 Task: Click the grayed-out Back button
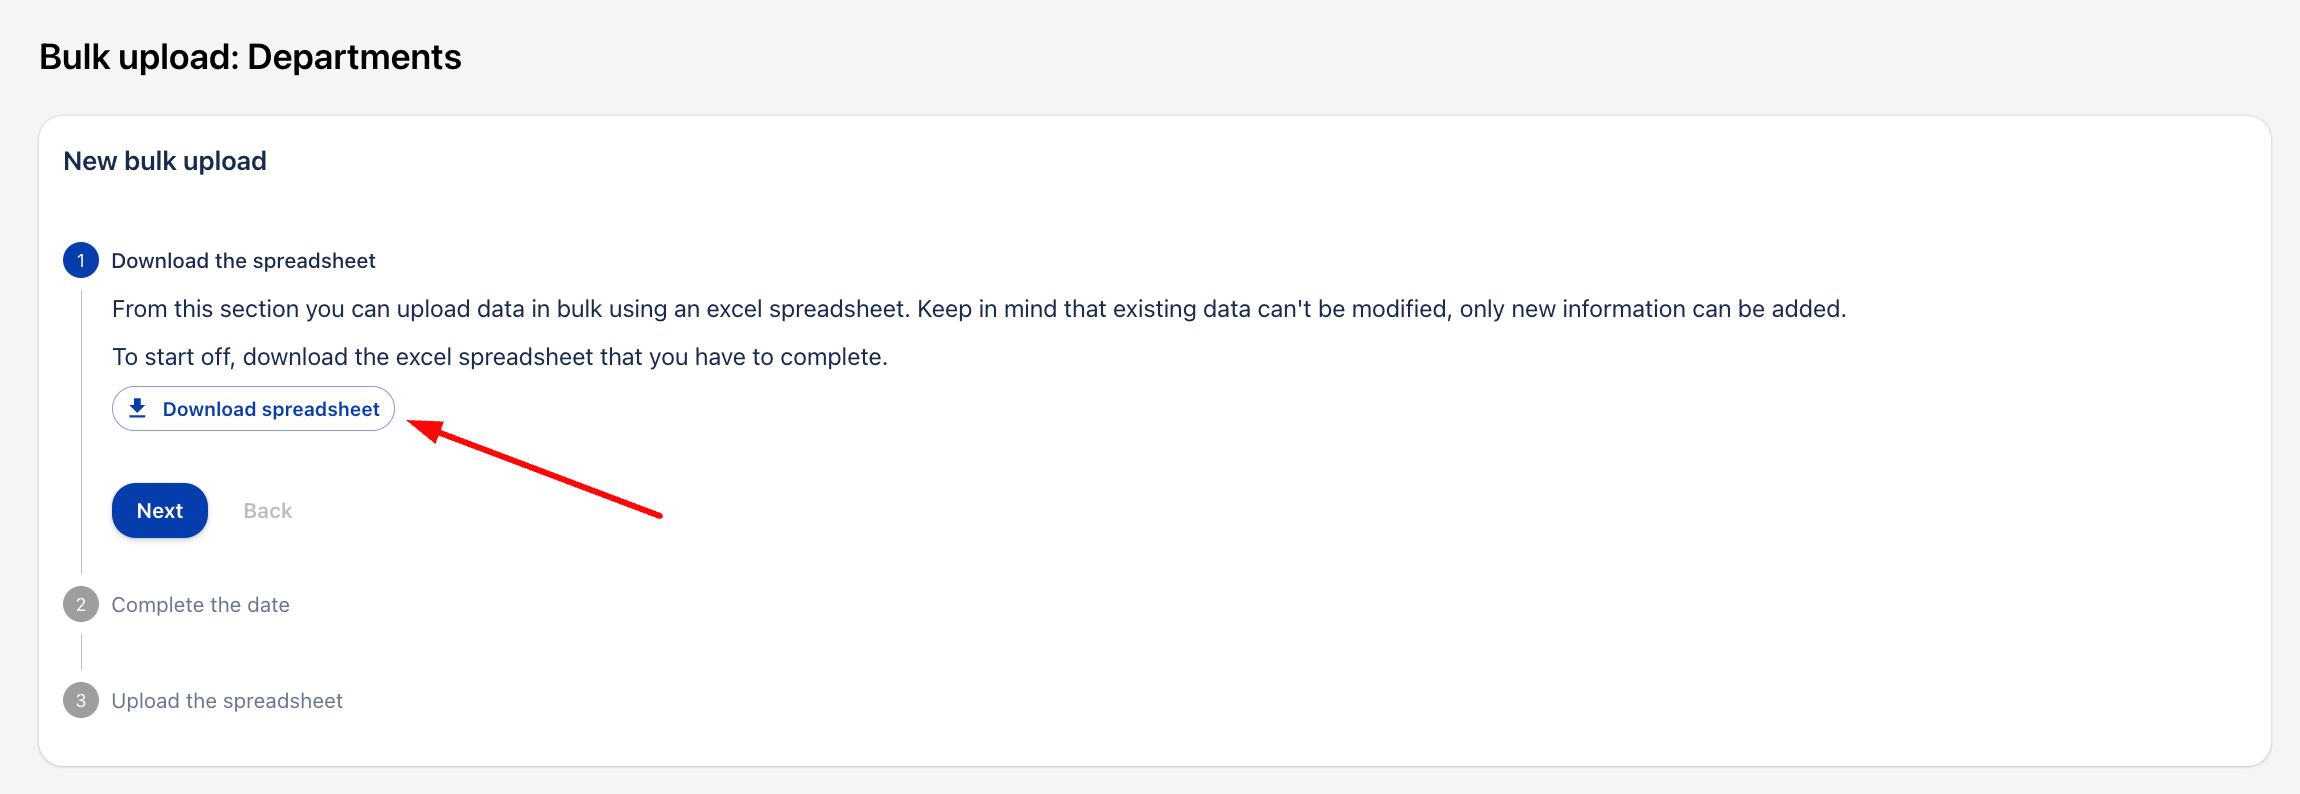(268, 511)
